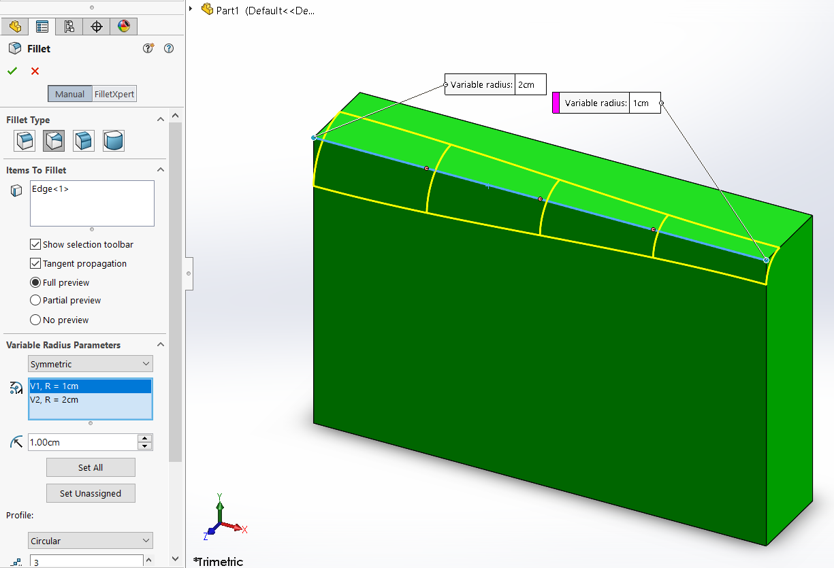The image size is (834, 568).
Task: Open the DisplayManager color wheel tab
Action: (x=124, y=27)
